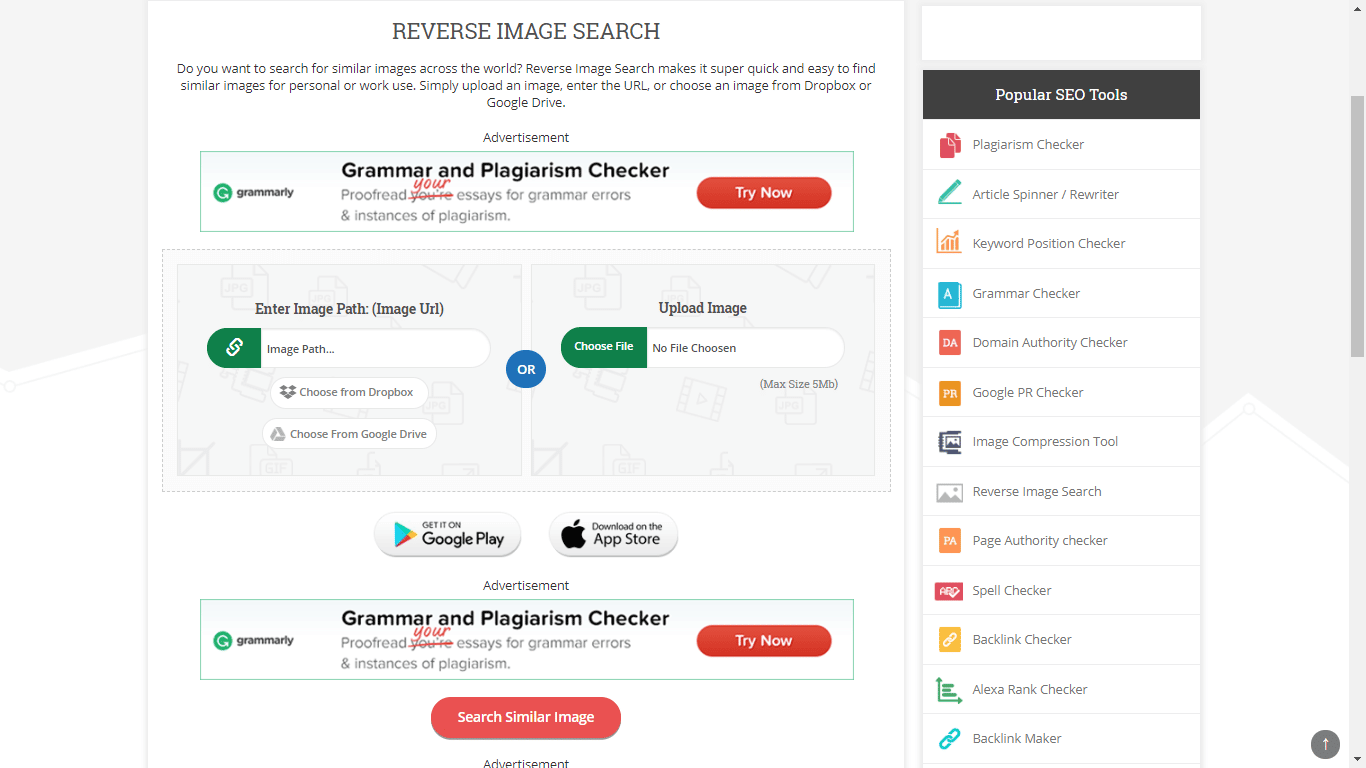Click the Download on the App Store badge
1366x768 pixels.
tap(613, 534)
